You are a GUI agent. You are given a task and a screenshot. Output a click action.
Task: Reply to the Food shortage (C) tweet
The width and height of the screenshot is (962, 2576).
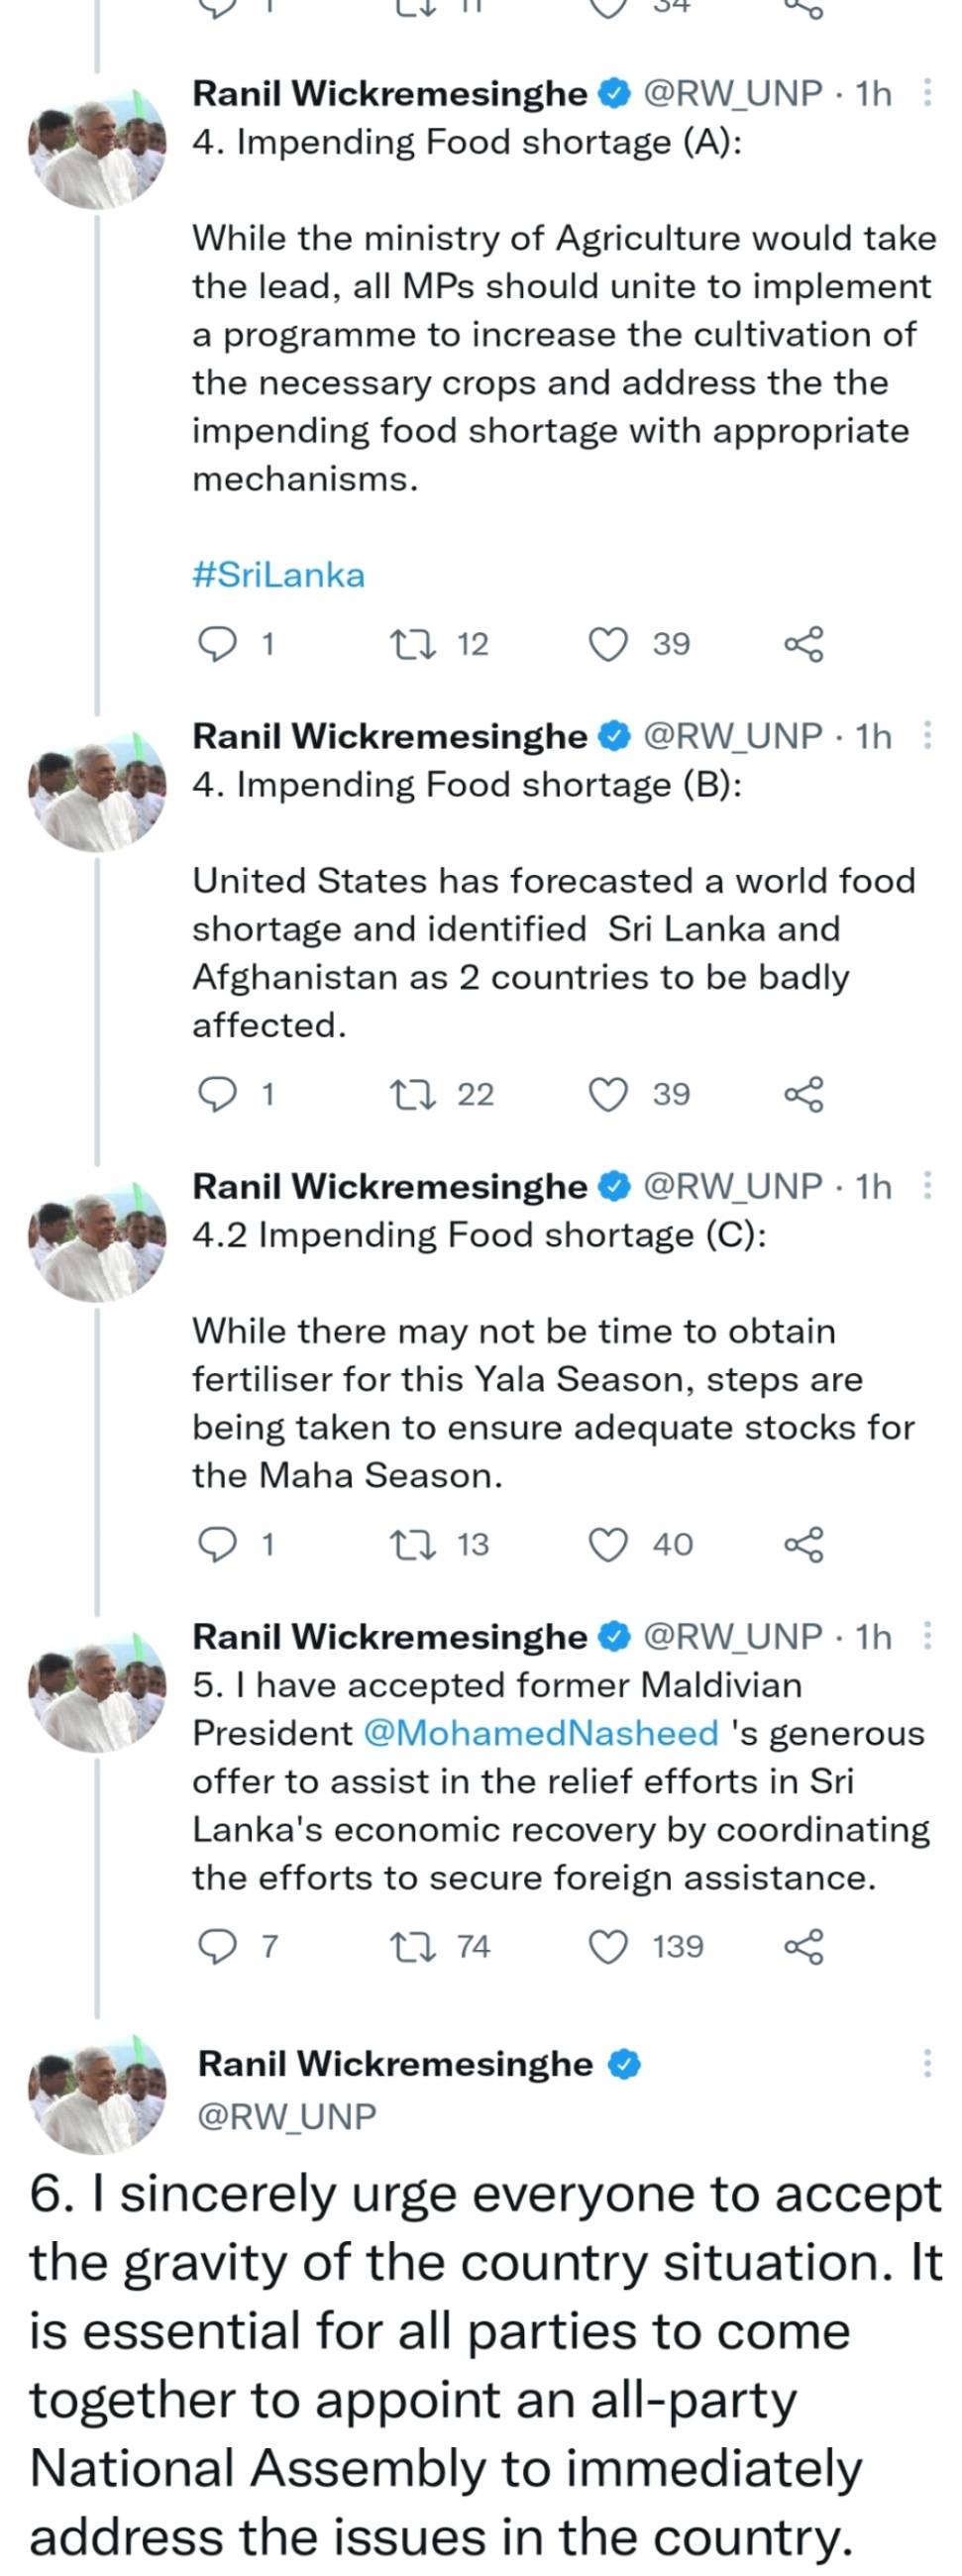216,1544
